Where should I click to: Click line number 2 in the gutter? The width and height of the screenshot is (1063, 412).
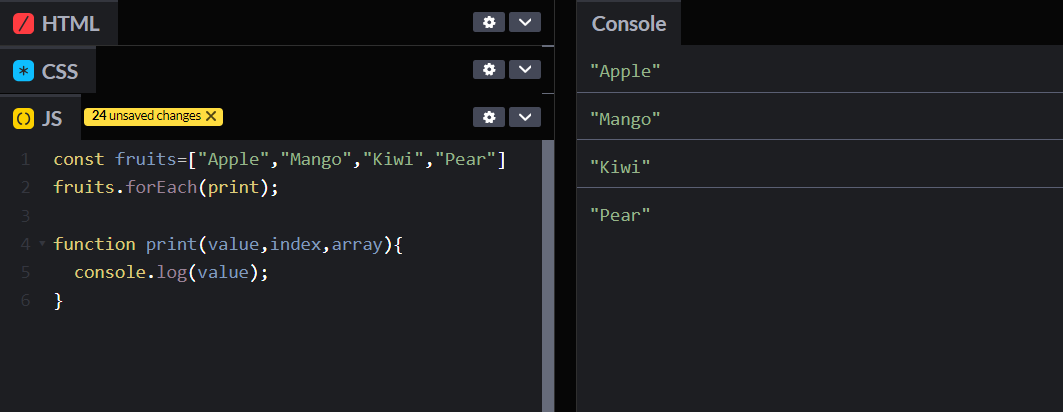pos(25,187)
